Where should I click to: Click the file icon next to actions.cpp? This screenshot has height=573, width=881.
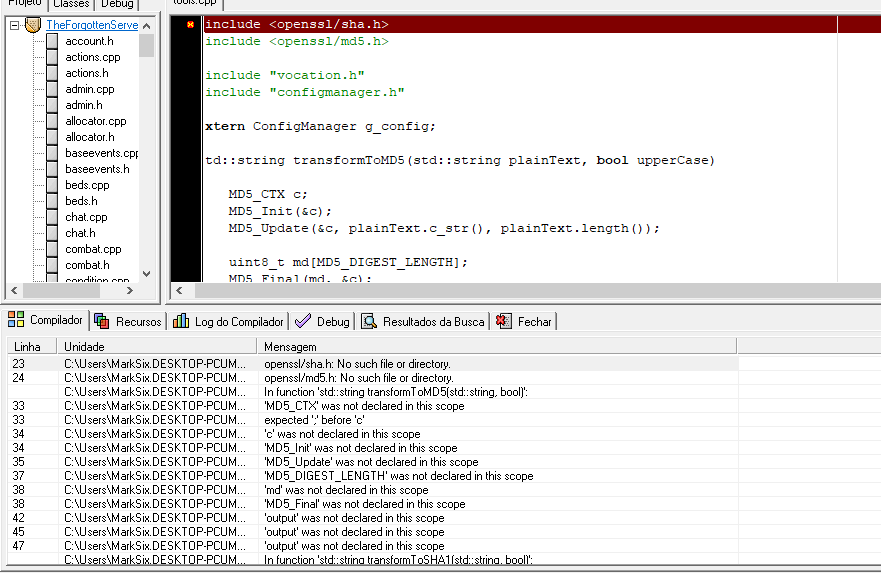pos(52,57)
